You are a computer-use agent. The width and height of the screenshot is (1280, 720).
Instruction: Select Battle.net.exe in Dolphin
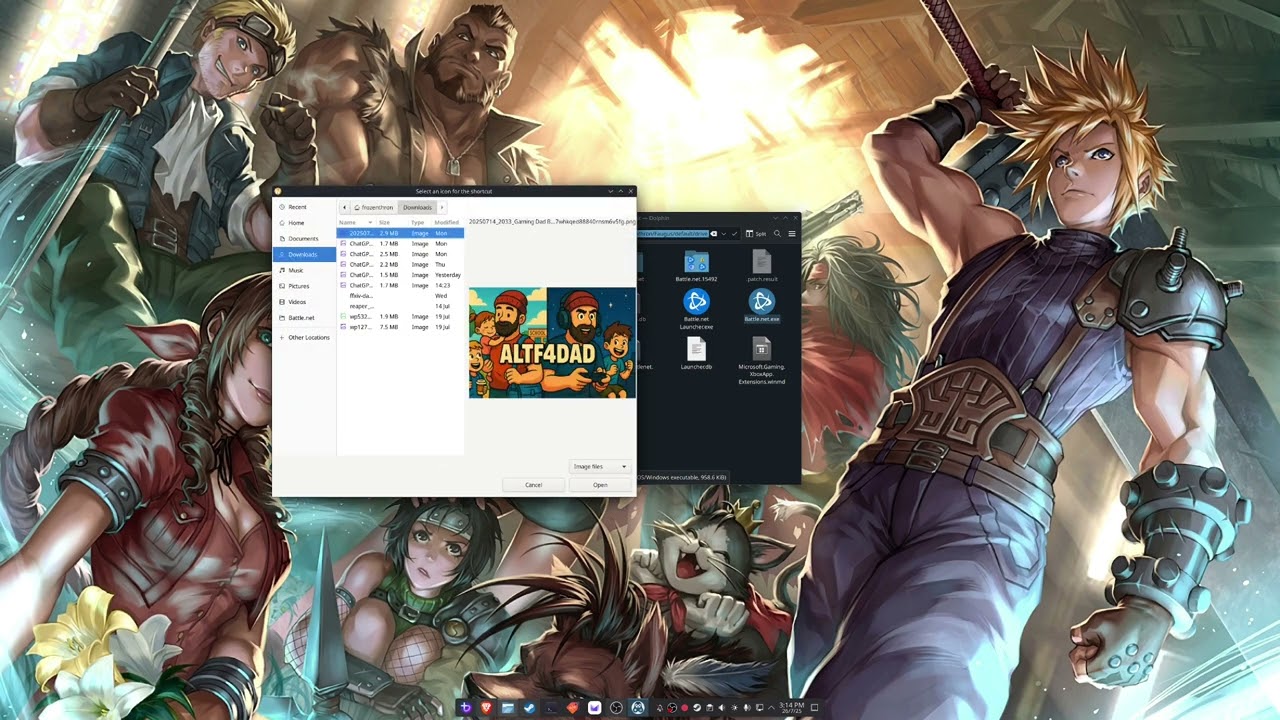point(762,305)
